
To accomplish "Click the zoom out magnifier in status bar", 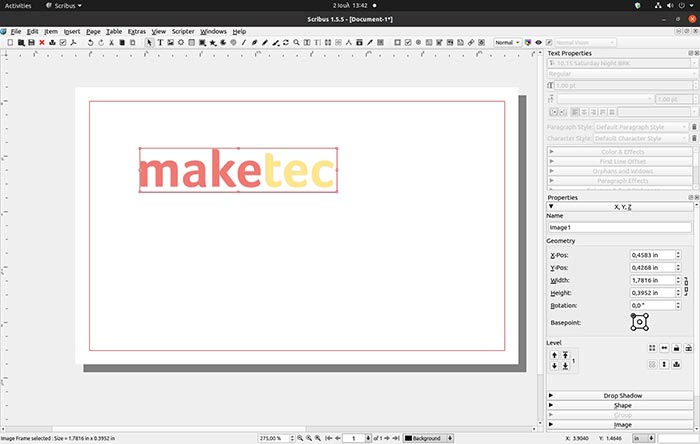I will coord(300,438).
